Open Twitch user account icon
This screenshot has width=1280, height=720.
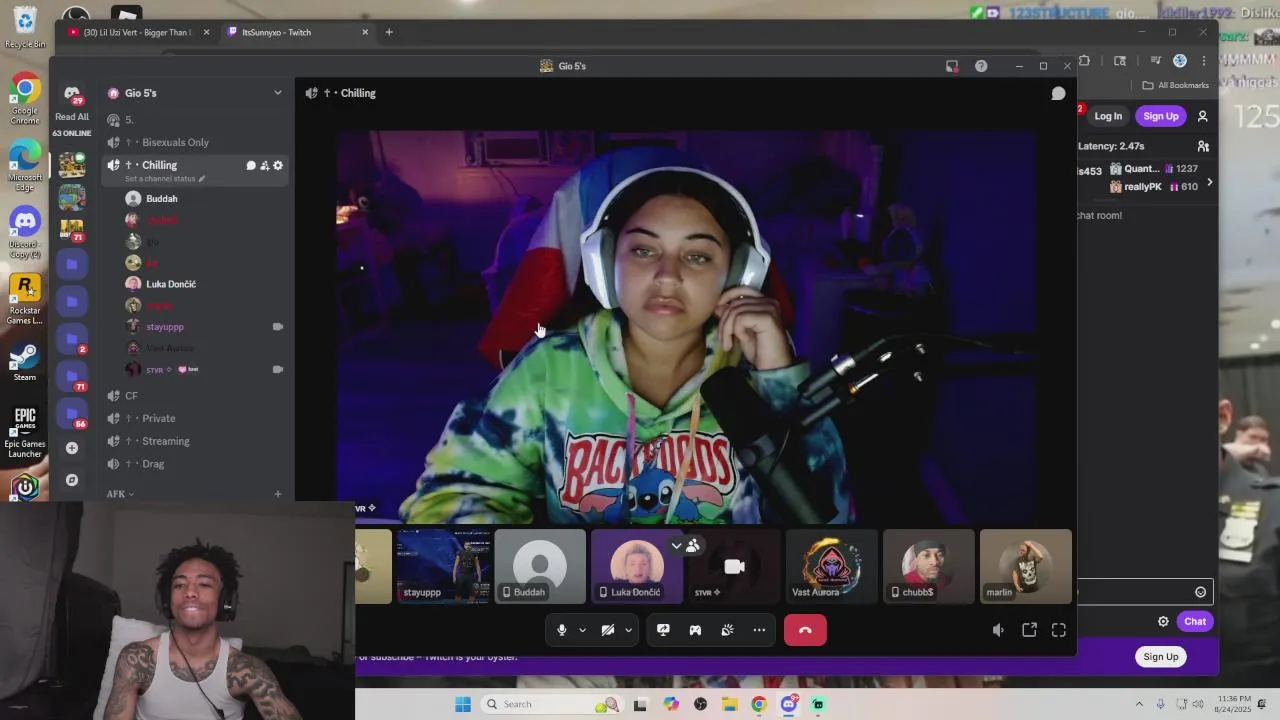click(1203, 116)
